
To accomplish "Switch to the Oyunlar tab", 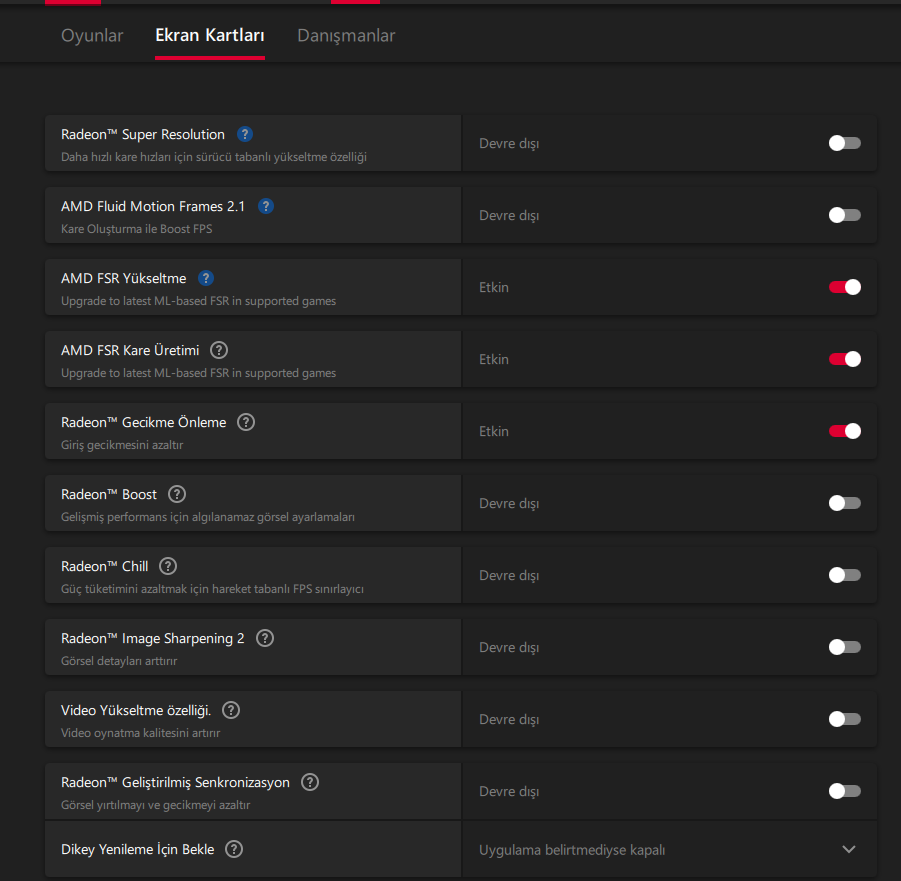I will [92, 36].
